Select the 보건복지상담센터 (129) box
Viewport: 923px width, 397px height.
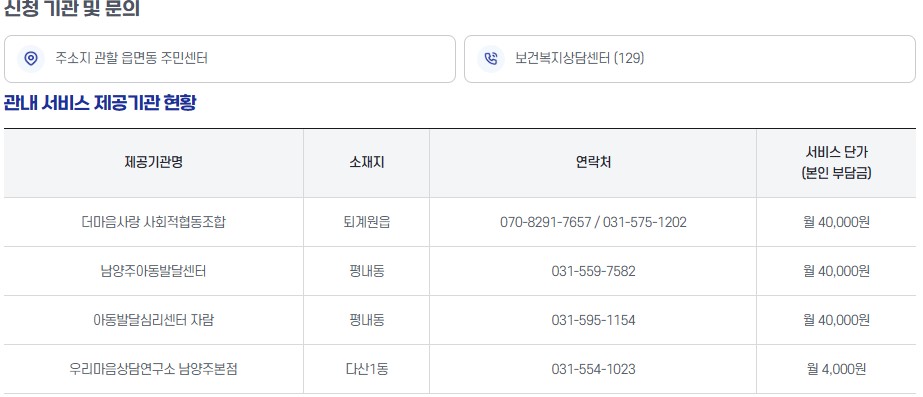coord(690,59)
